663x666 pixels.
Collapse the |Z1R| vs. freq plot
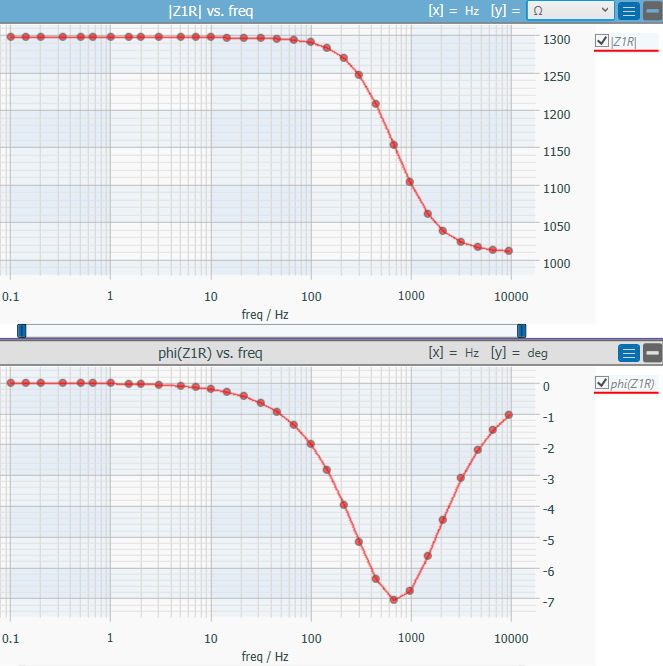653,11
